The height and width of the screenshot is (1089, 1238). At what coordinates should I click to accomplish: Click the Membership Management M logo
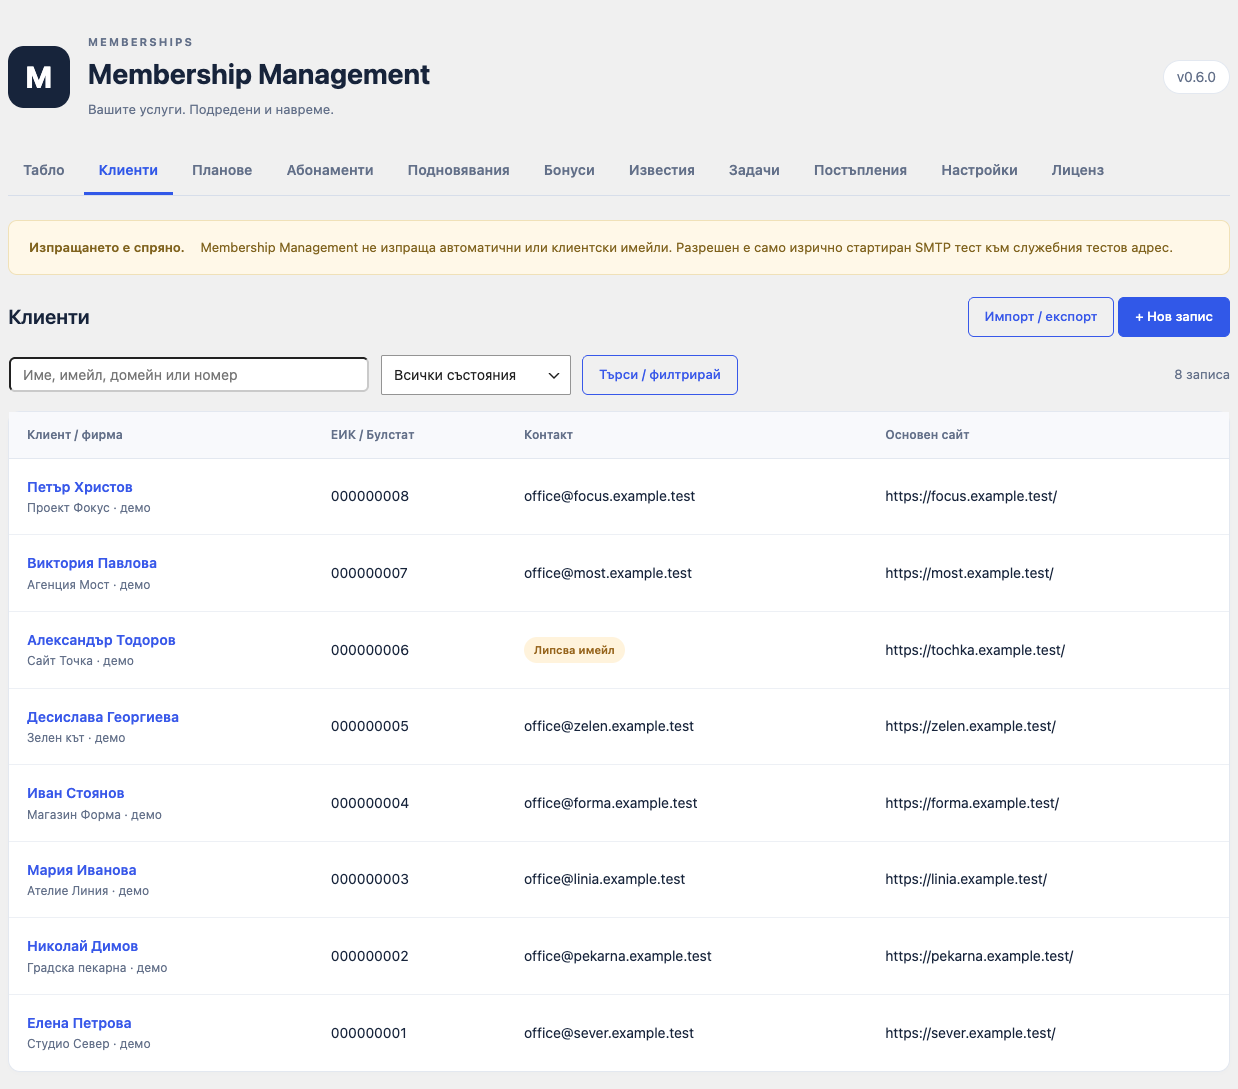pyautogui.click(x=39, y=77)
